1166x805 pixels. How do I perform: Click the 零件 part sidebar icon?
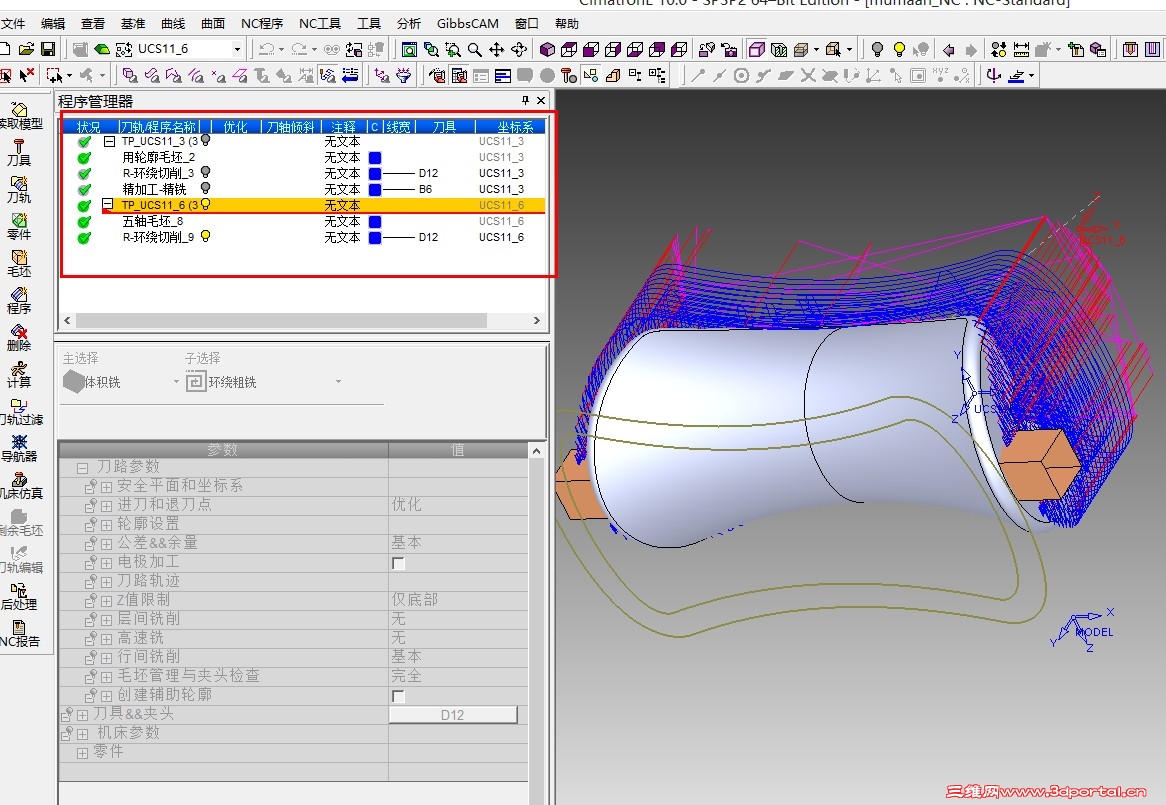tap(19, 227)
